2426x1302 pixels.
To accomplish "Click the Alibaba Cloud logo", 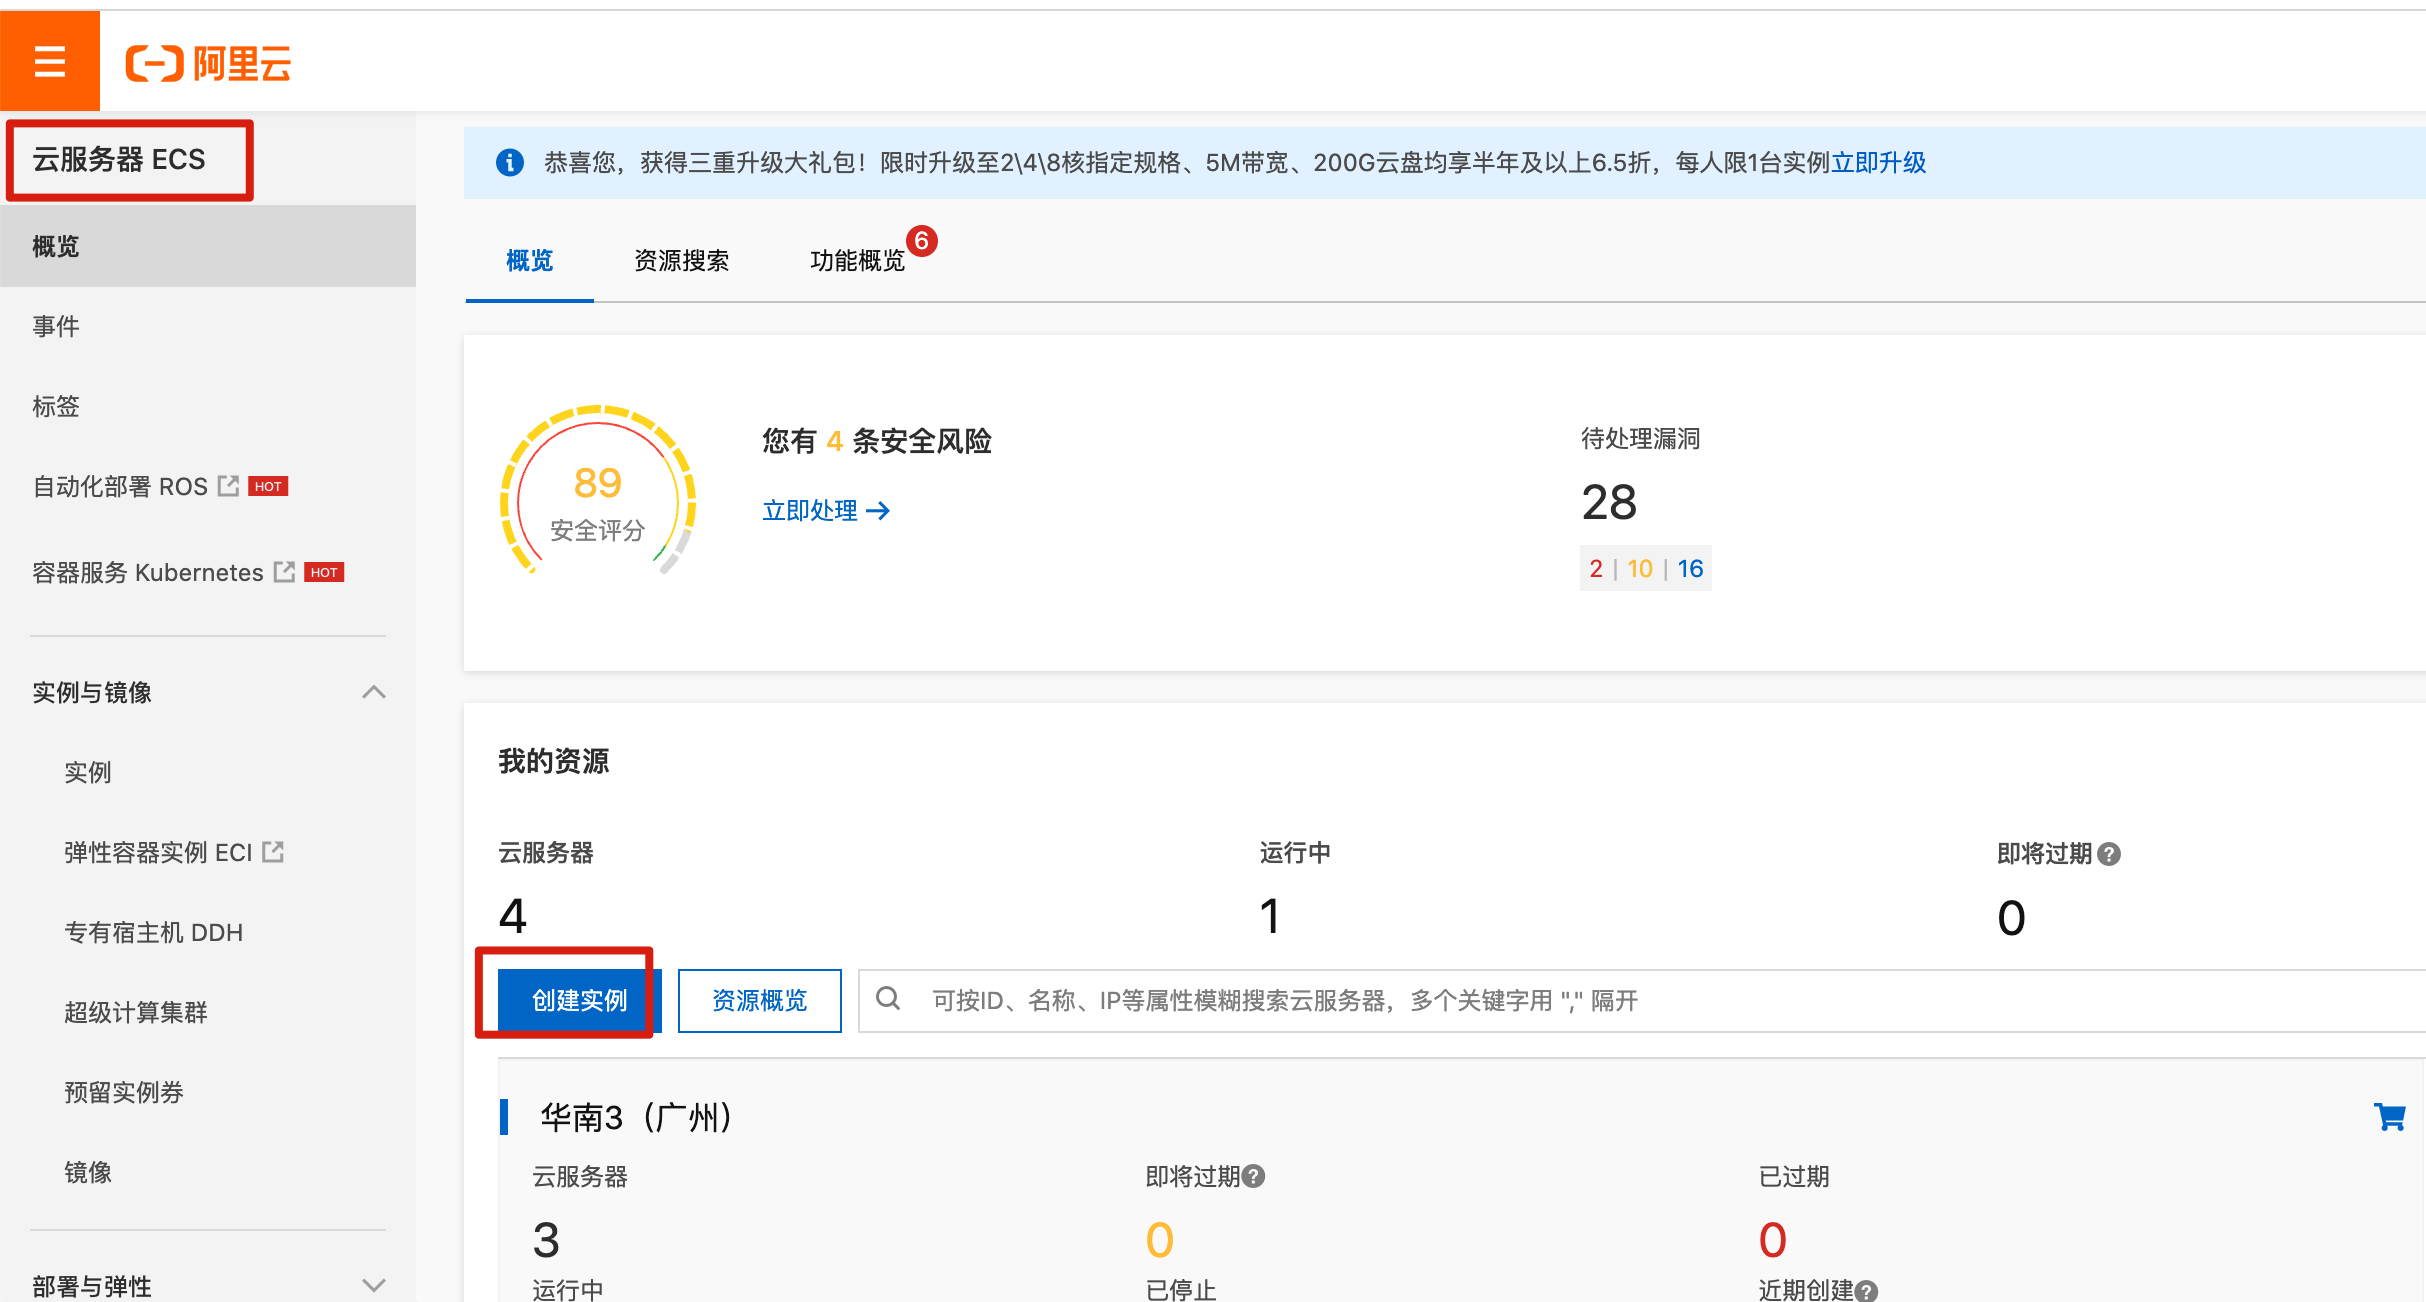I will [208, 64].
